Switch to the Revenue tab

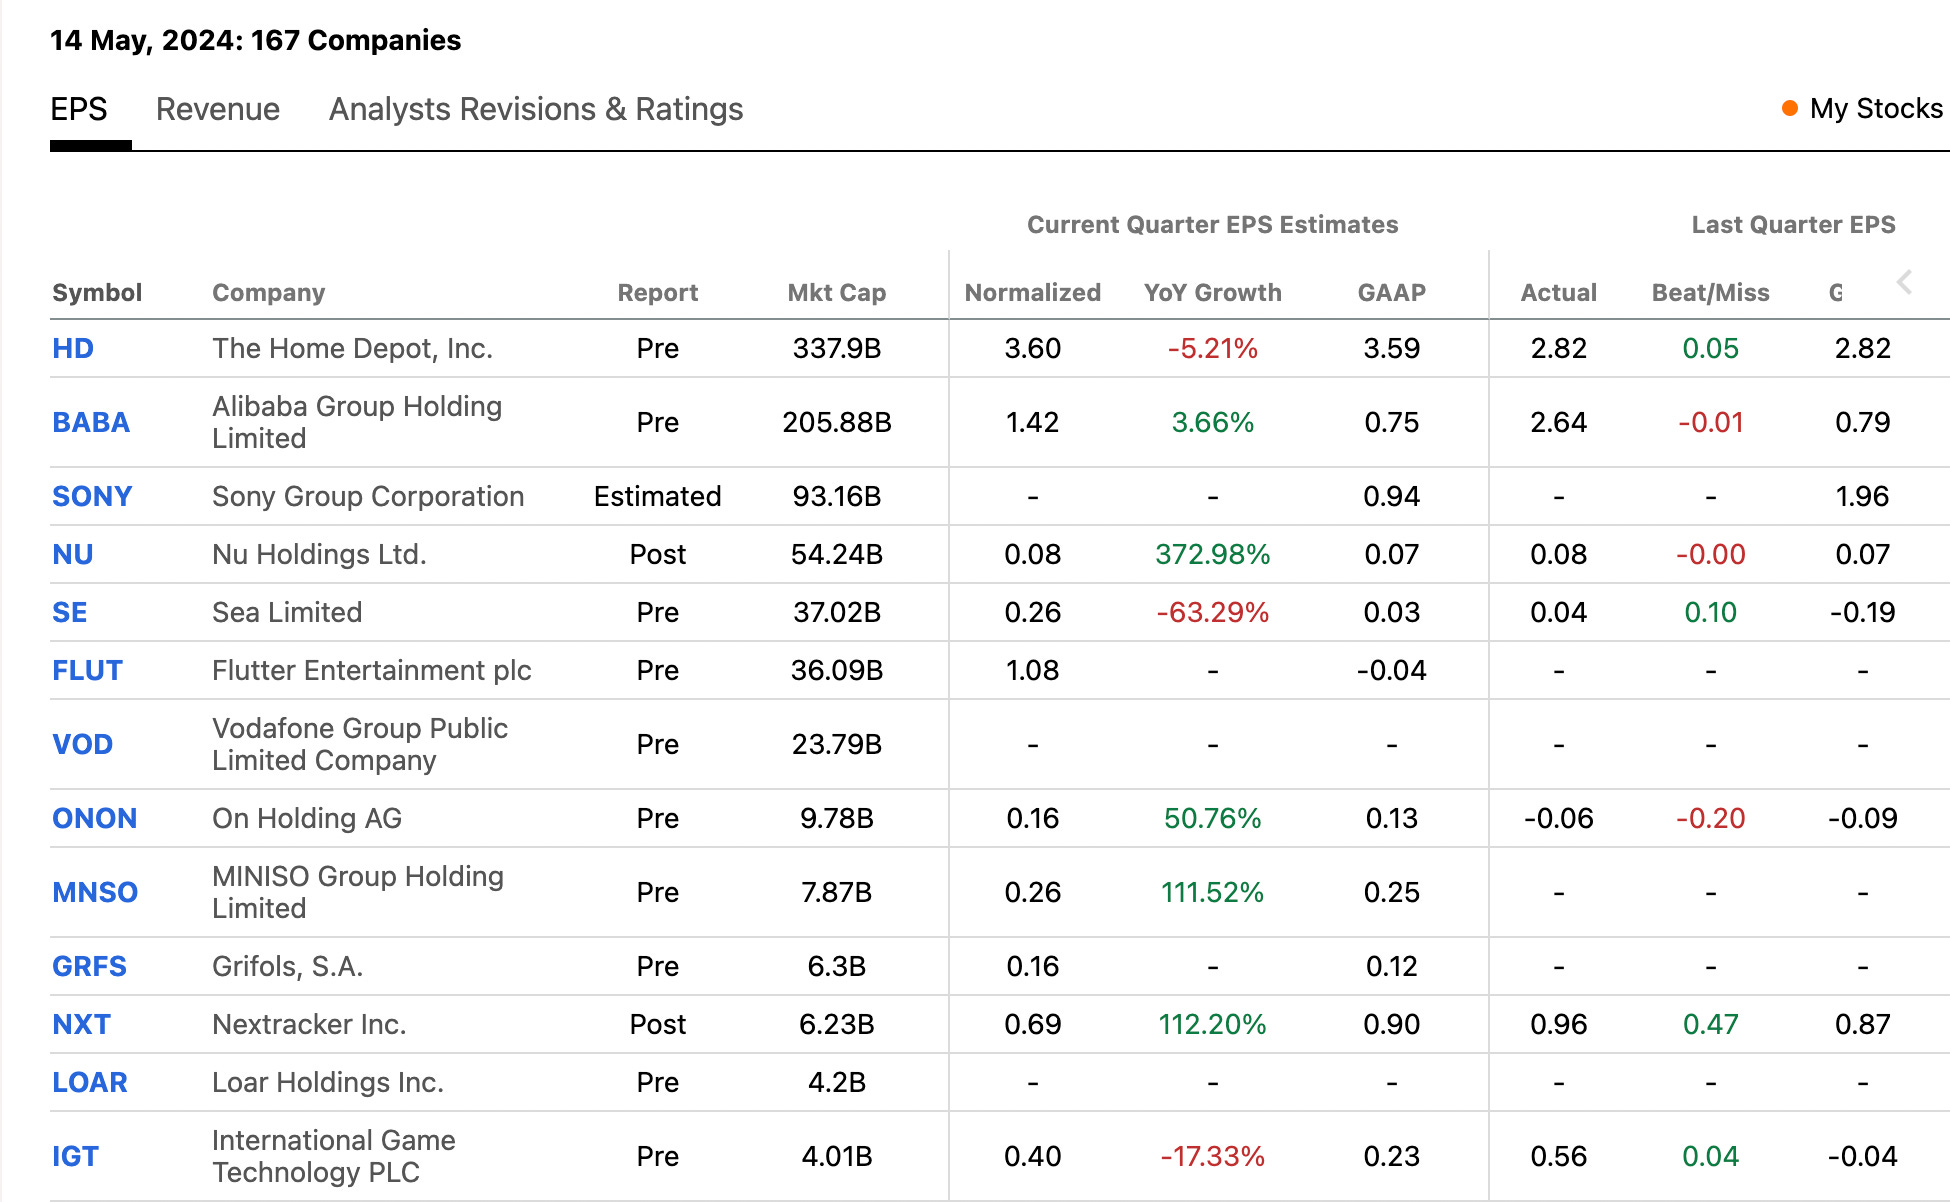[217, 109]
